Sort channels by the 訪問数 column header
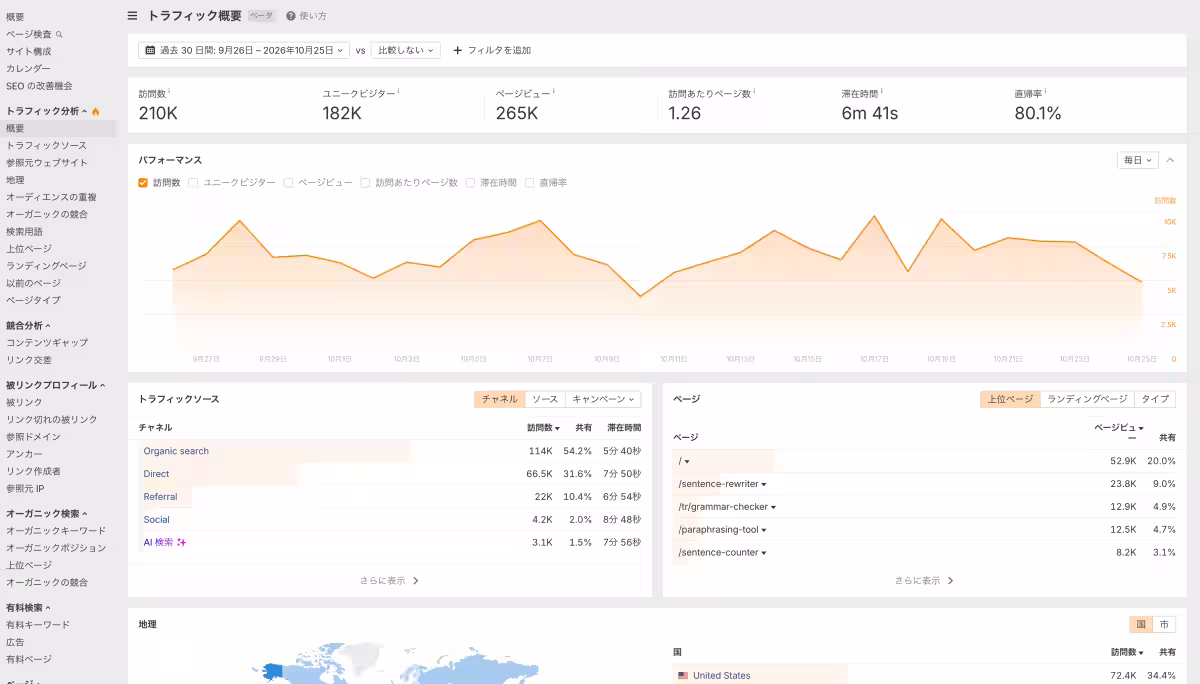Image resolution: width=1200 pixels, height=684 pixels. pos(543,428)
